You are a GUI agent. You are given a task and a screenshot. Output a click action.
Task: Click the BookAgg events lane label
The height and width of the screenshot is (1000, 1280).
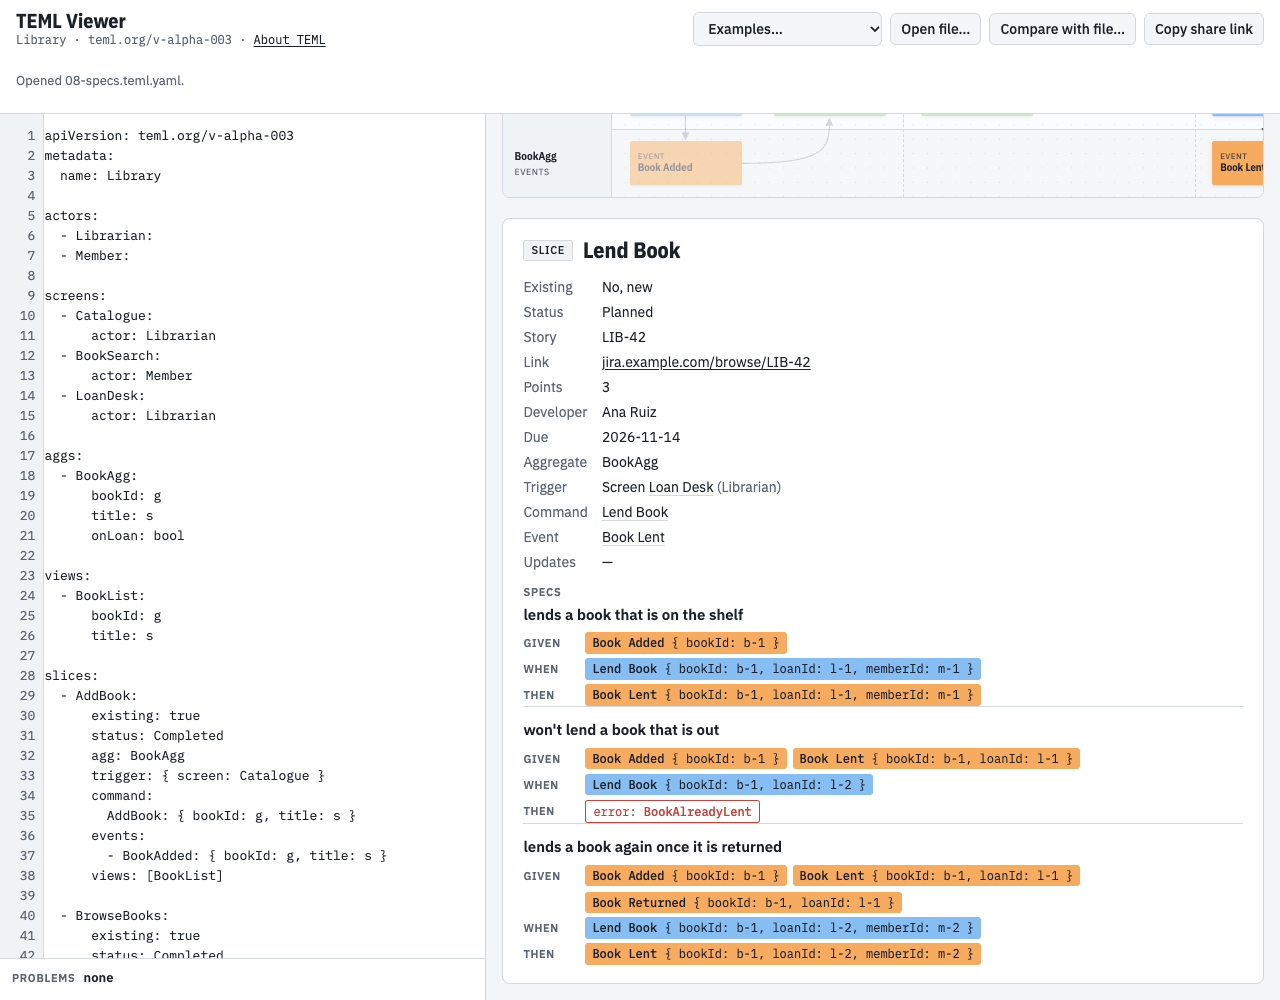536,163
